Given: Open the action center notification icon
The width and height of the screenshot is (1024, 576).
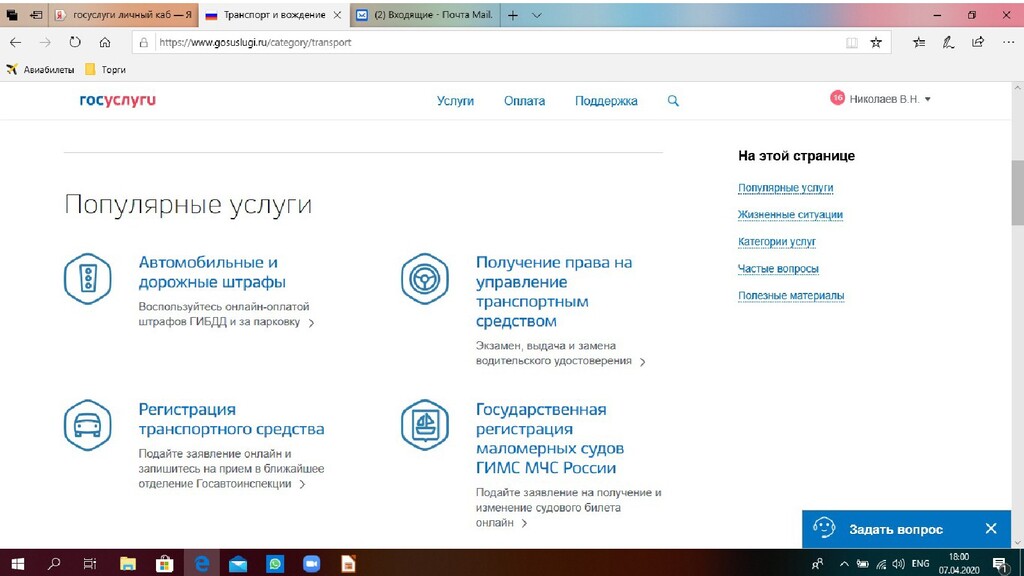Looking at the screenshot, I should [1000, 564].
